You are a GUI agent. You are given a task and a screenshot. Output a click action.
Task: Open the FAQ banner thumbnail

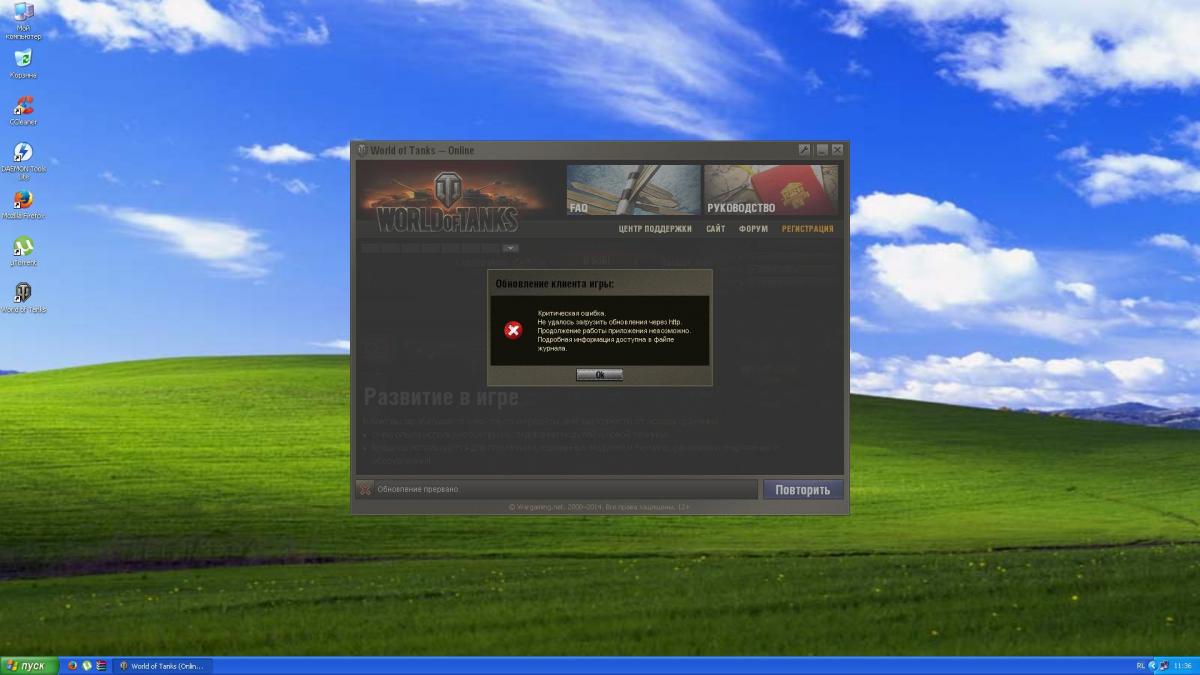point(633,190)
